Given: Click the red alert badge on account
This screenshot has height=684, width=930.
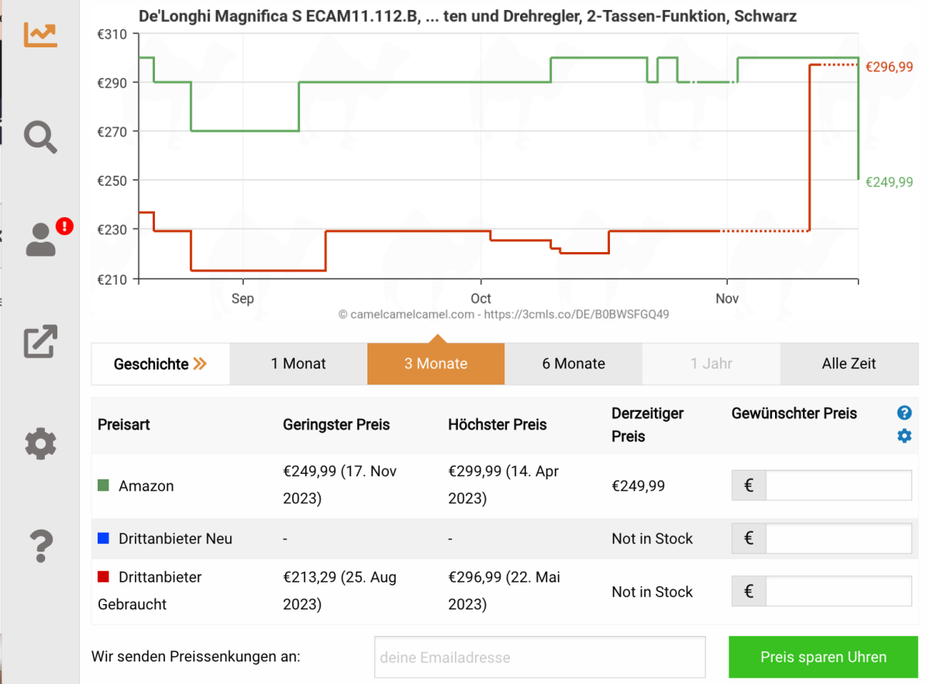Looking at the screenshot, I should [x=64, y=226].
